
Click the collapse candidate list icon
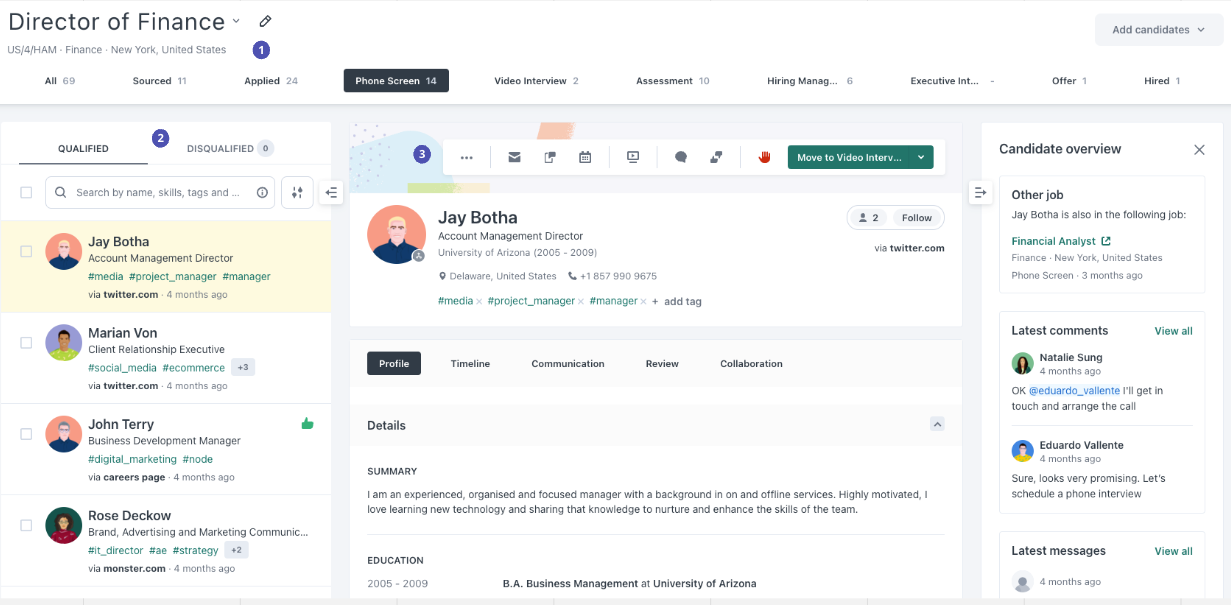[331, 192]
